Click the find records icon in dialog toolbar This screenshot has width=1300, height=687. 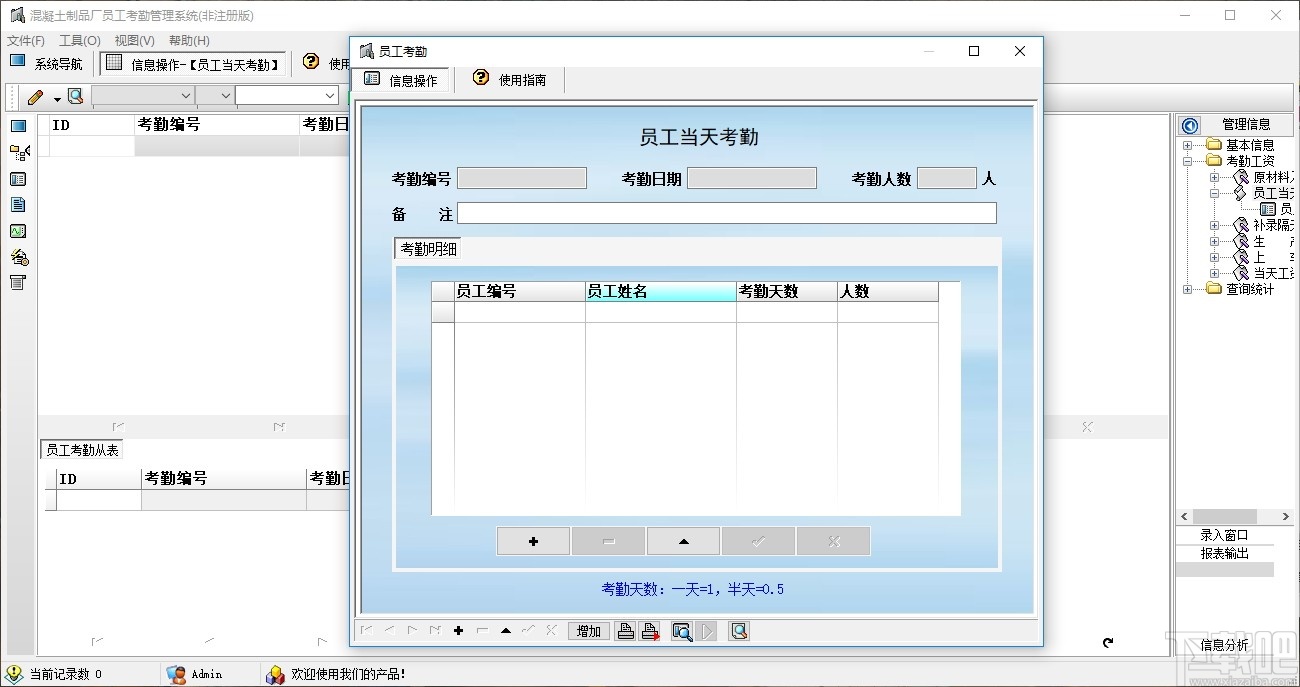[x=682, y=631]
